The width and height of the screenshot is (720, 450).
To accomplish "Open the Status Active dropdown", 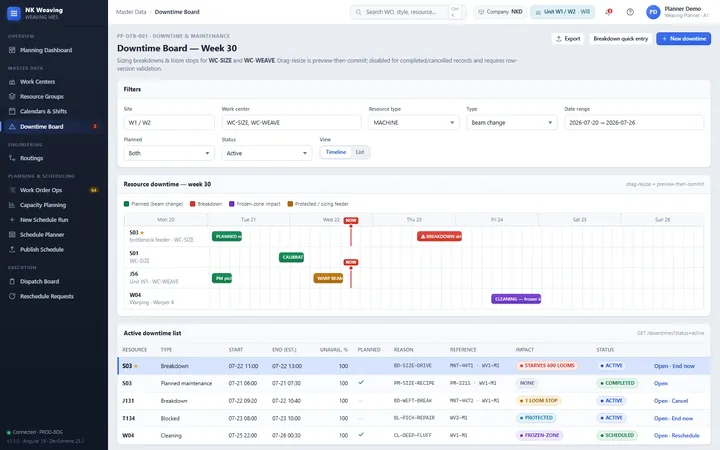I will (267, 153).
